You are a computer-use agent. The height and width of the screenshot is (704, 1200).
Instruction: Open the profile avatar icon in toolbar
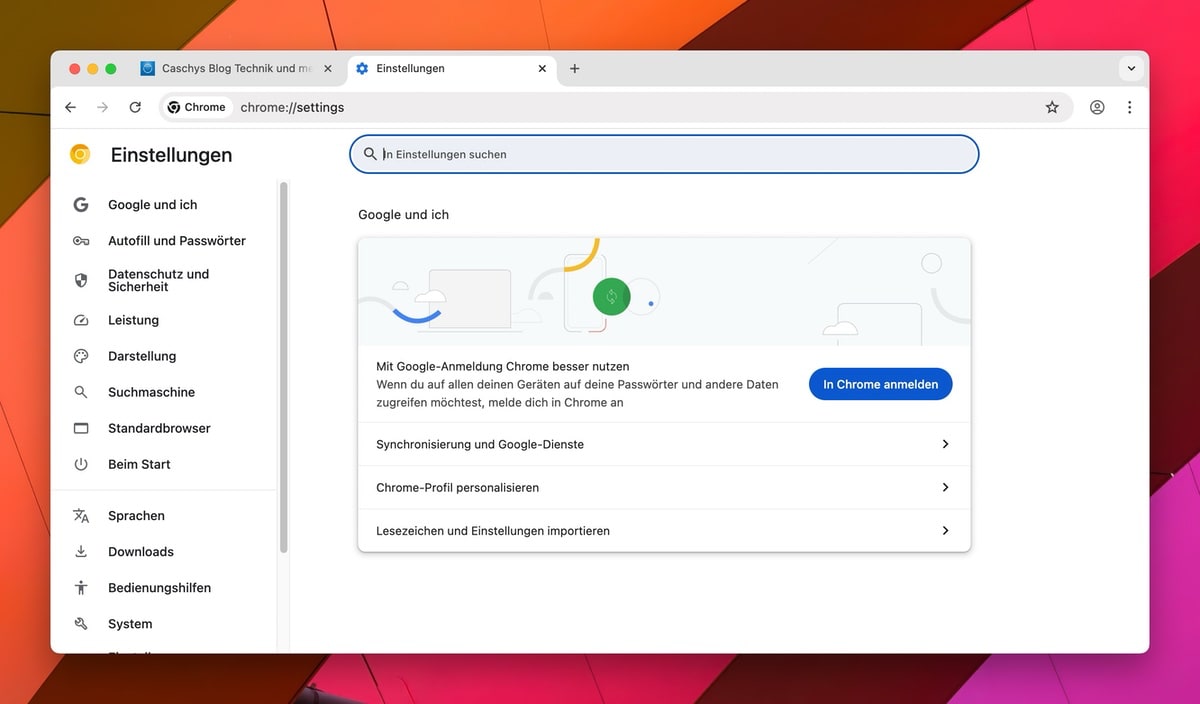pos(1097,107)
